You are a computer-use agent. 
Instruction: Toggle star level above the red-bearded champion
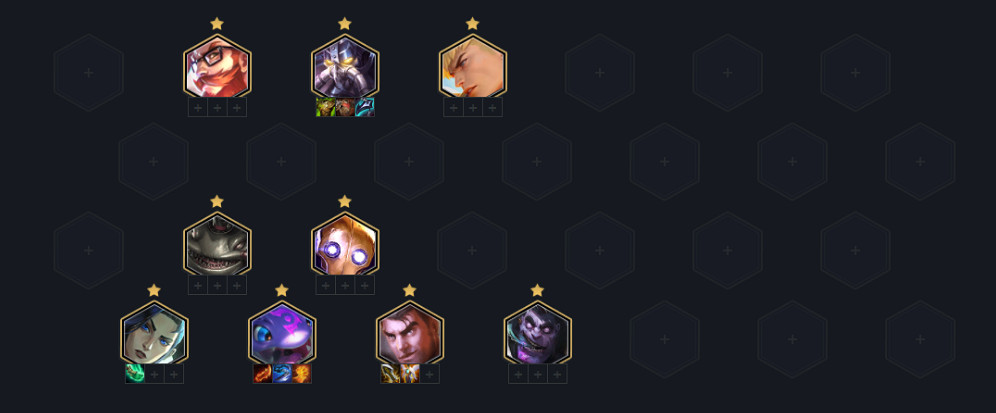[x=217, y=24]
